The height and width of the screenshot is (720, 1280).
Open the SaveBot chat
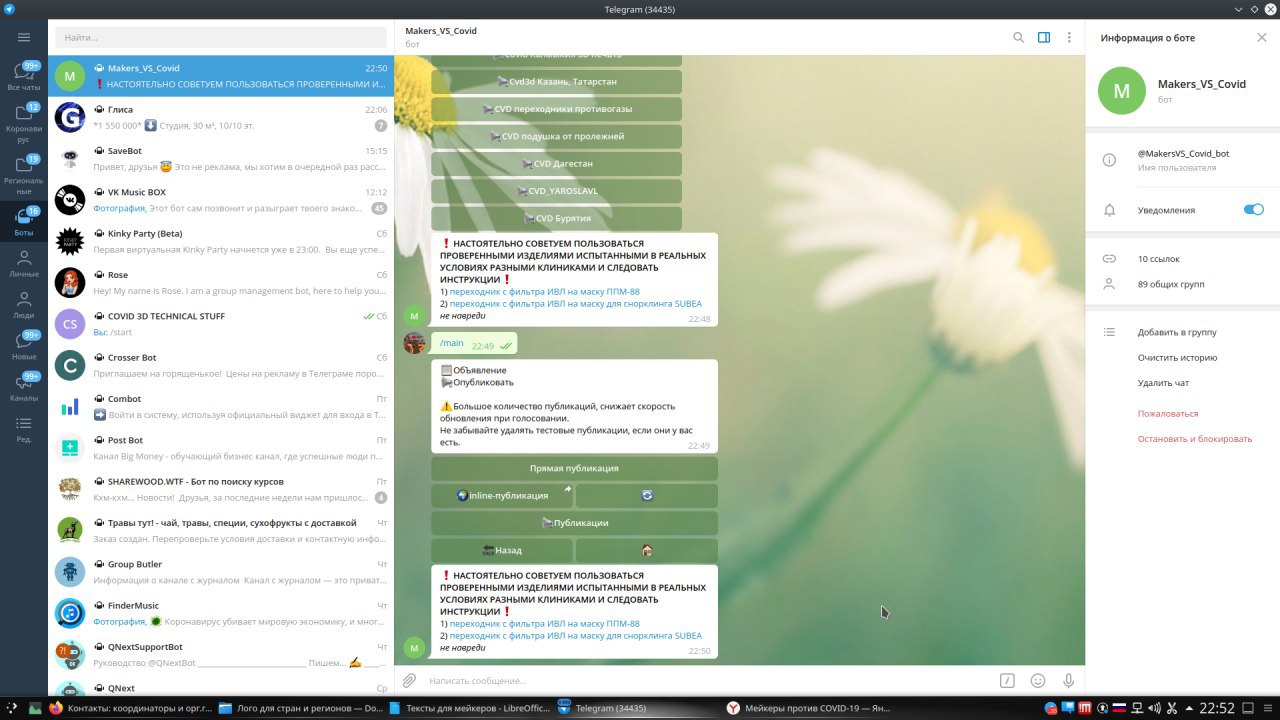click(x=221, y=158)
